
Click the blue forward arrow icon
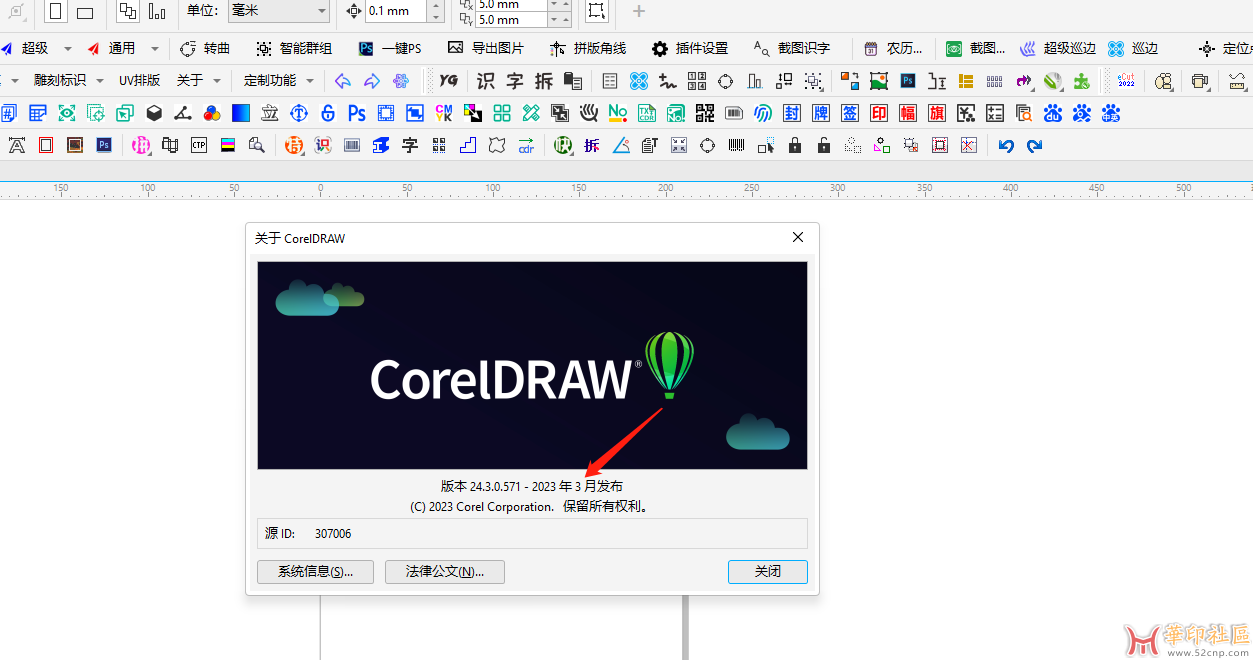pos(372,81)
